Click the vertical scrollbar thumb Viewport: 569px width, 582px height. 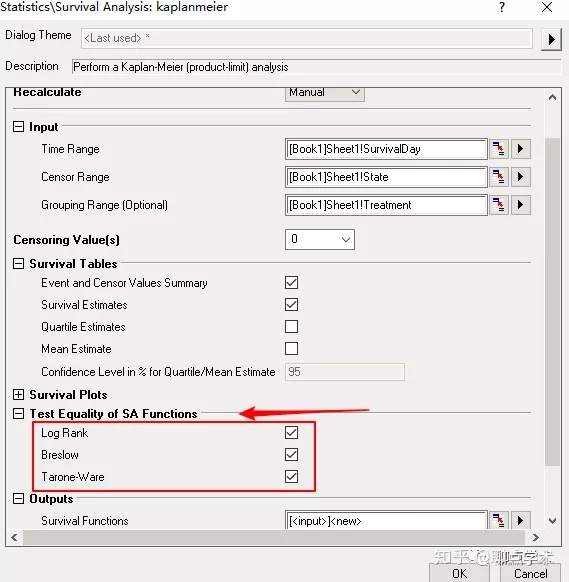coord(552,301)
